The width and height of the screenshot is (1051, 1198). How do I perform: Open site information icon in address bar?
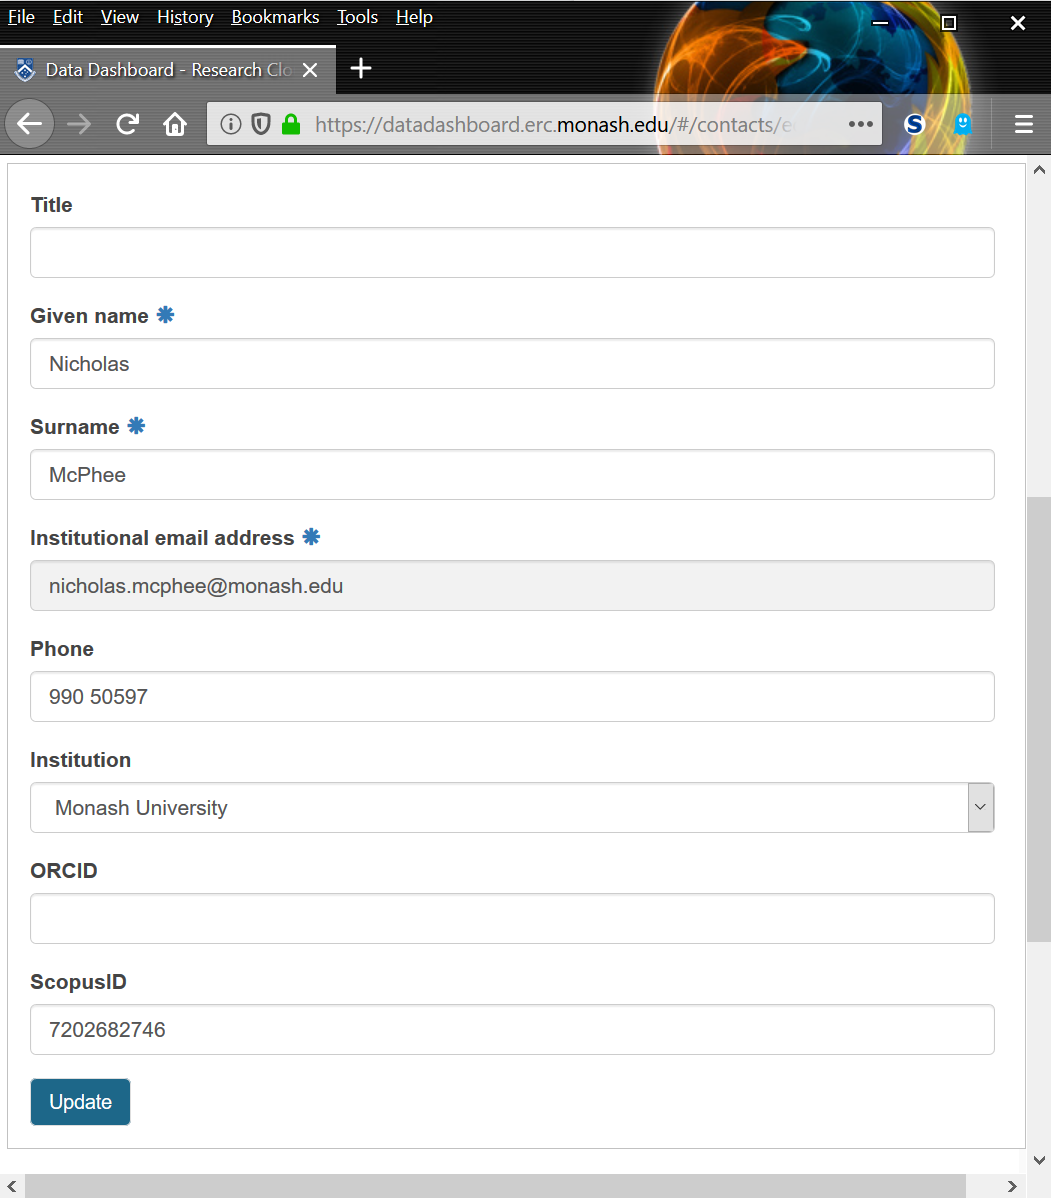point(231,124)
